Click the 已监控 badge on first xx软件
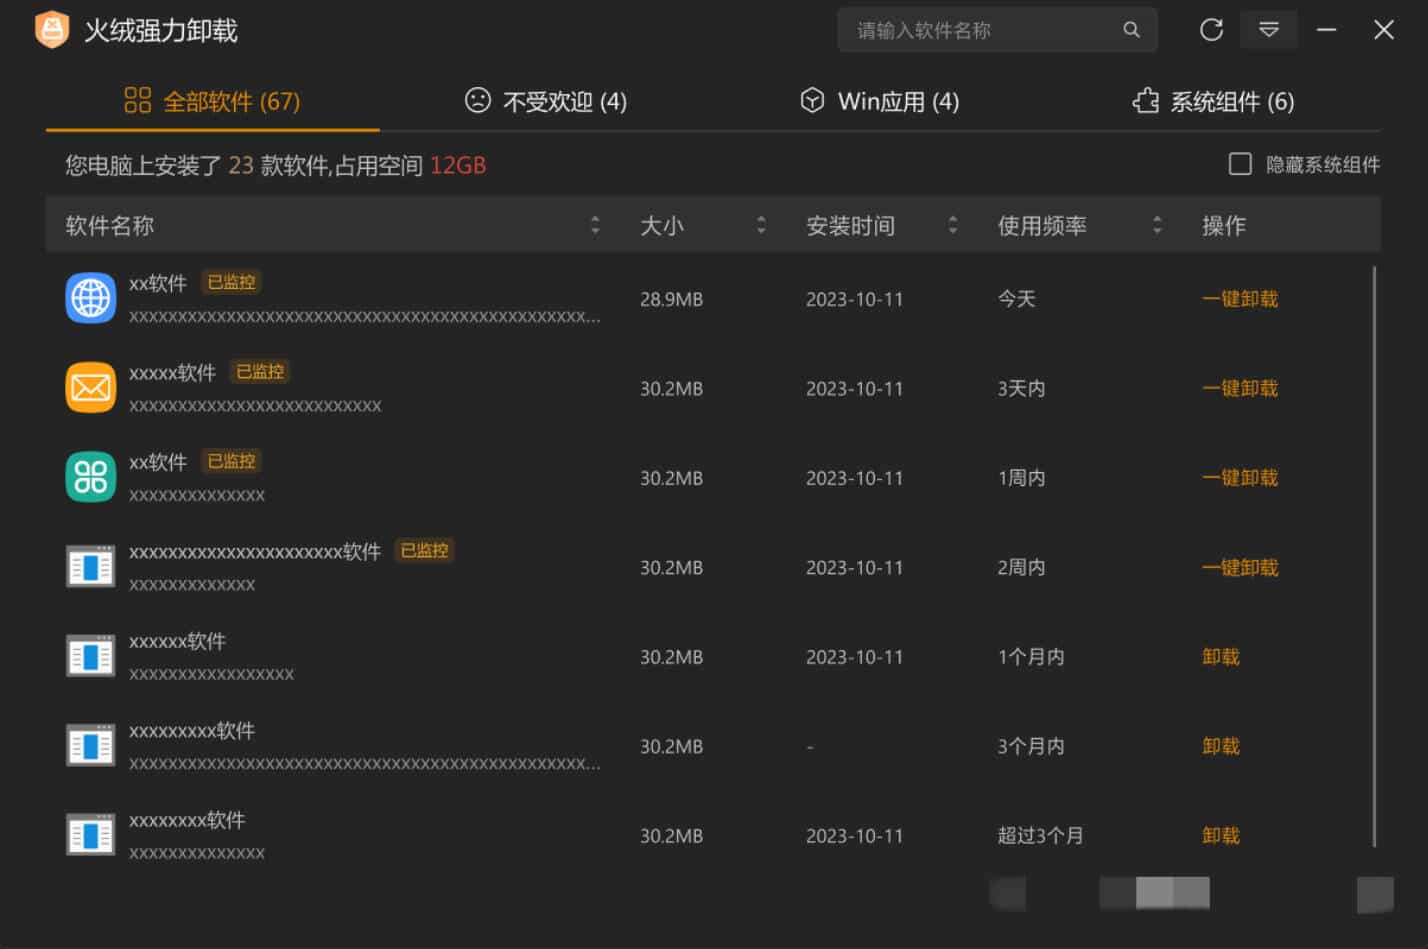1428x949 pixels. point(230,282)
